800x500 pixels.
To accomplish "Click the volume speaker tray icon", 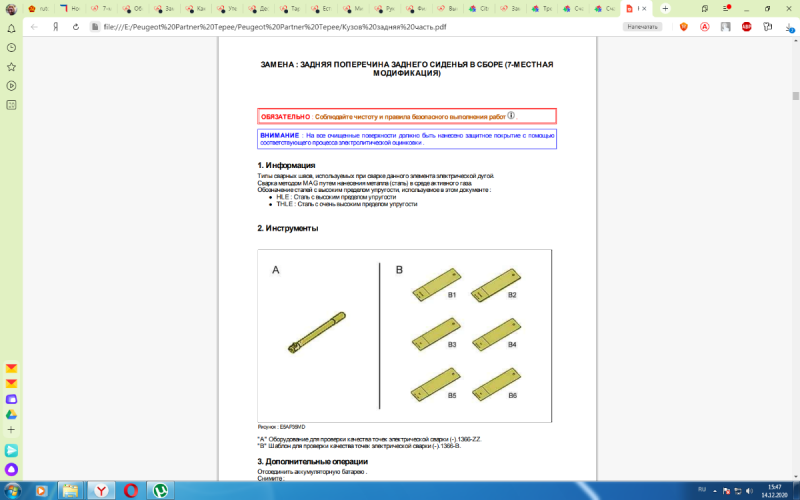I will (749, 491).
